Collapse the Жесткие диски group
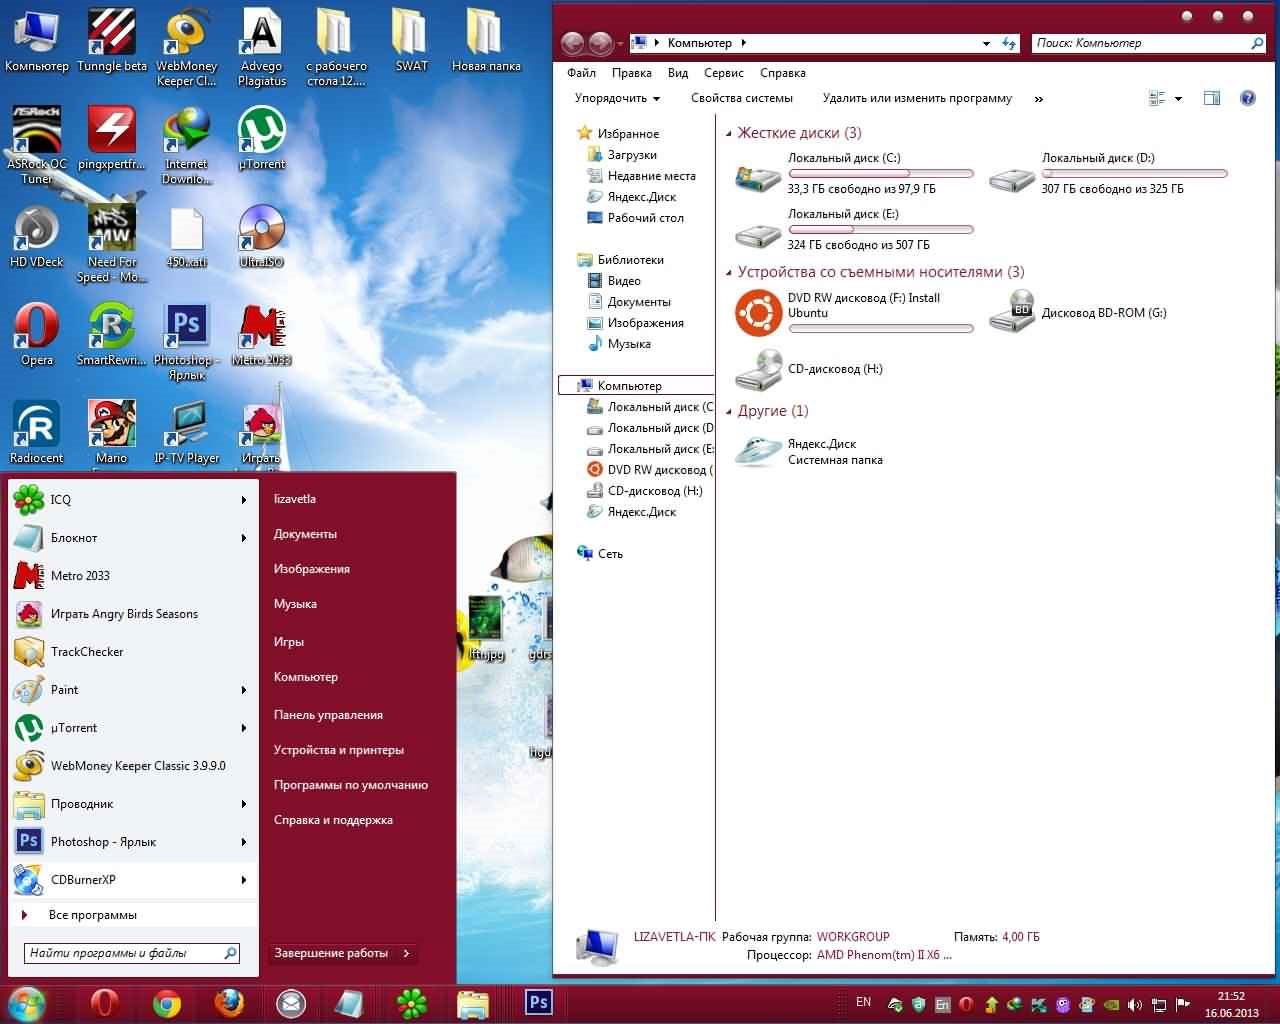1280x1024 pixels. 729,133
